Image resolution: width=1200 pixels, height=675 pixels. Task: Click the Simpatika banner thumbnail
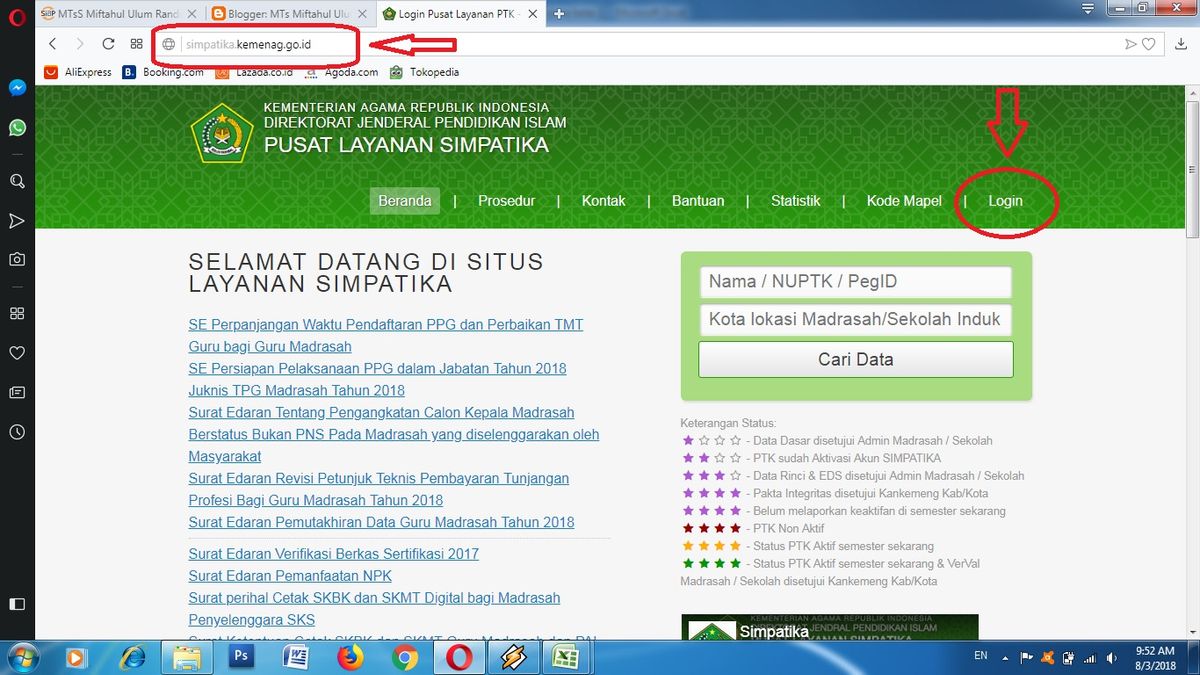(830, 627)
